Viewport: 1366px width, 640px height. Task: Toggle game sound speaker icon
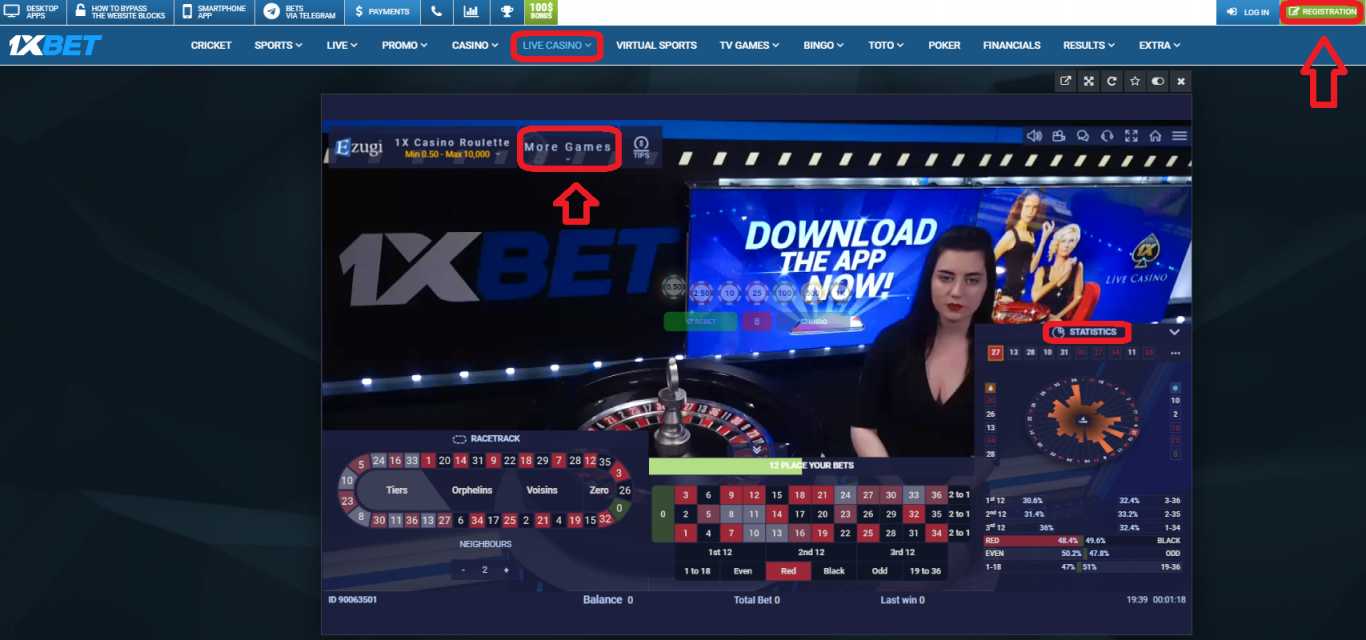point(1034,136)
